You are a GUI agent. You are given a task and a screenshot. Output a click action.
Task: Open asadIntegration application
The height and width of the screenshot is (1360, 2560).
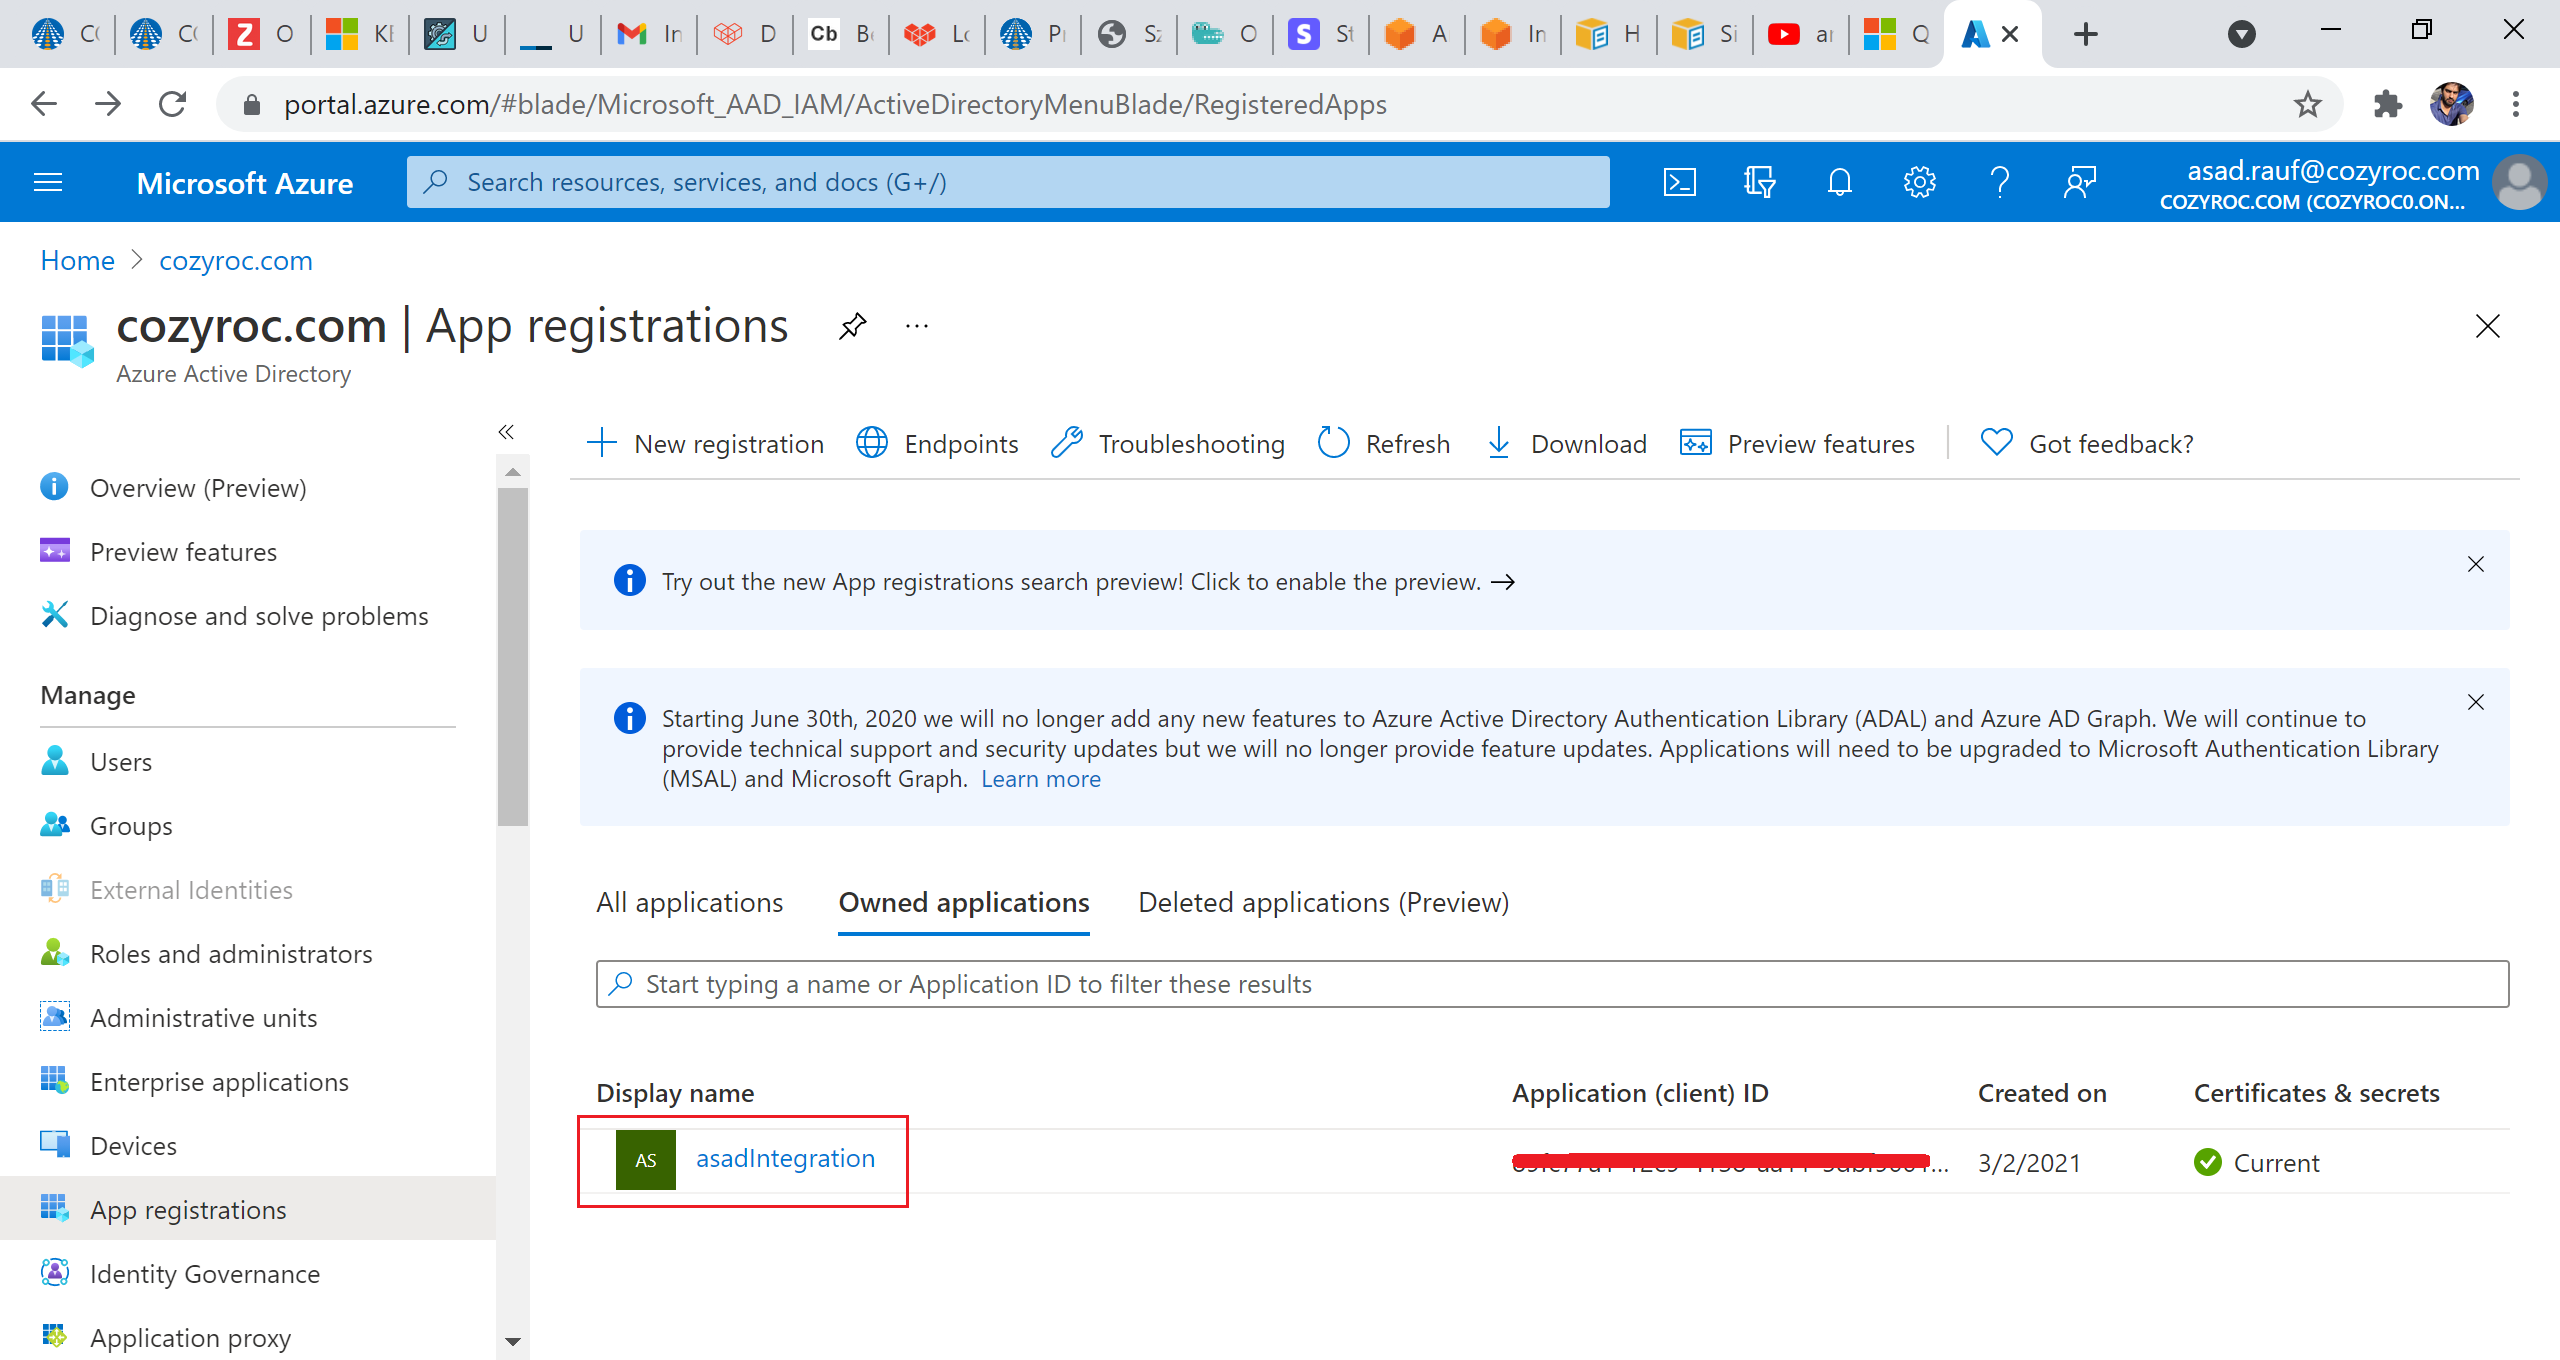(x=785, y=1158)
